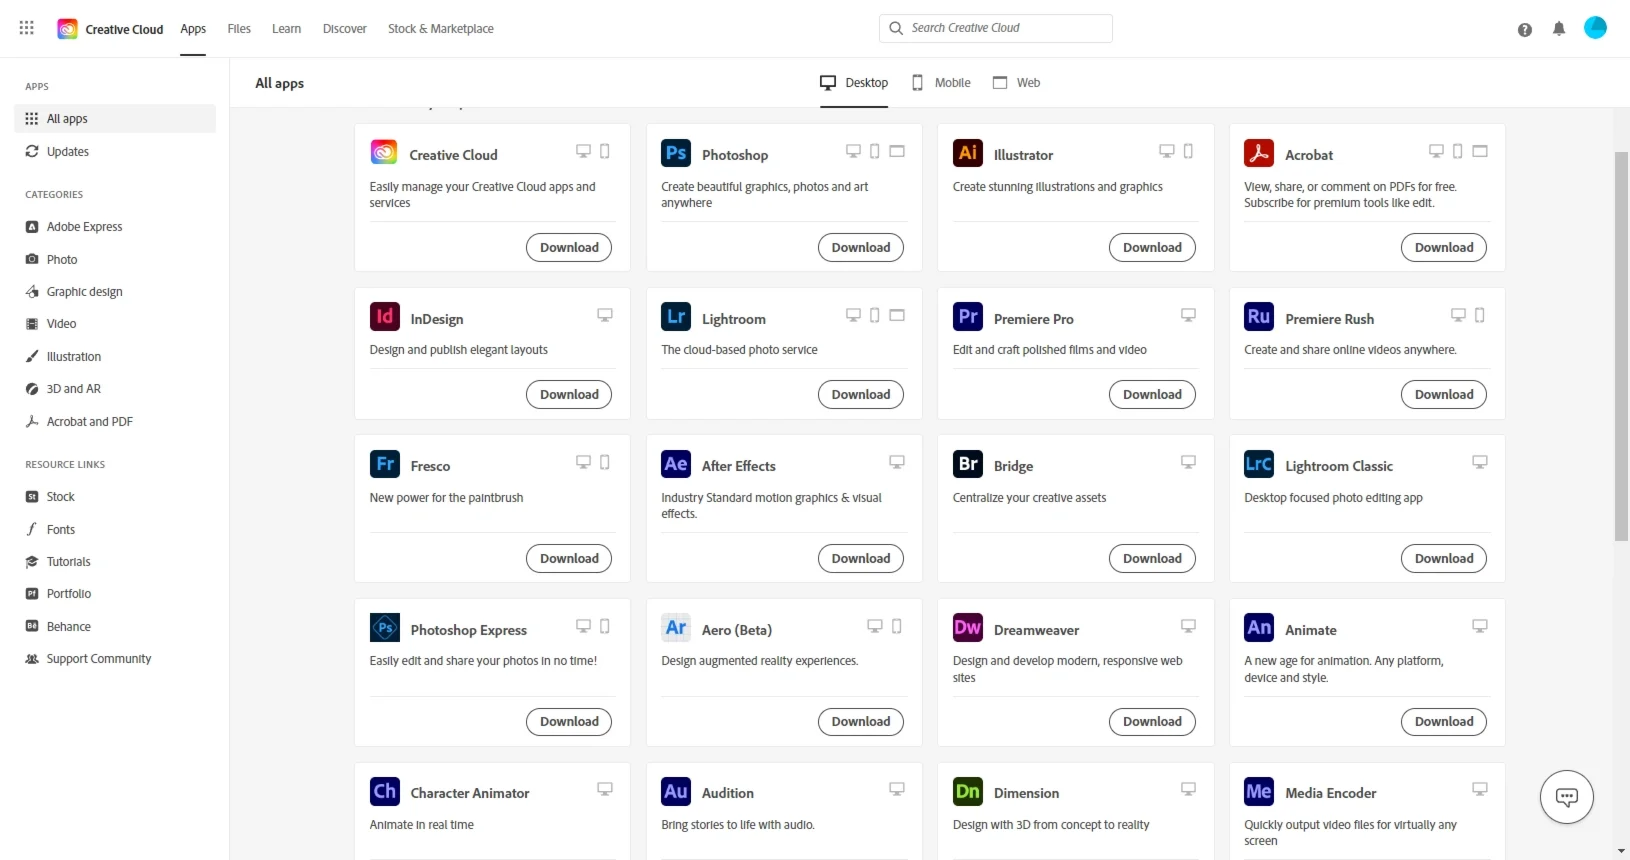Open the user profile avatar

tap(1595, 28)
